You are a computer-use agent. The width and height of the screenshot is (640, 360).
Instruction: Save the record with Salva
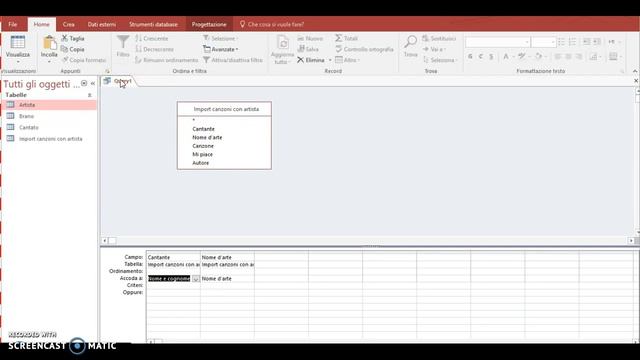(x=308, y=49)
